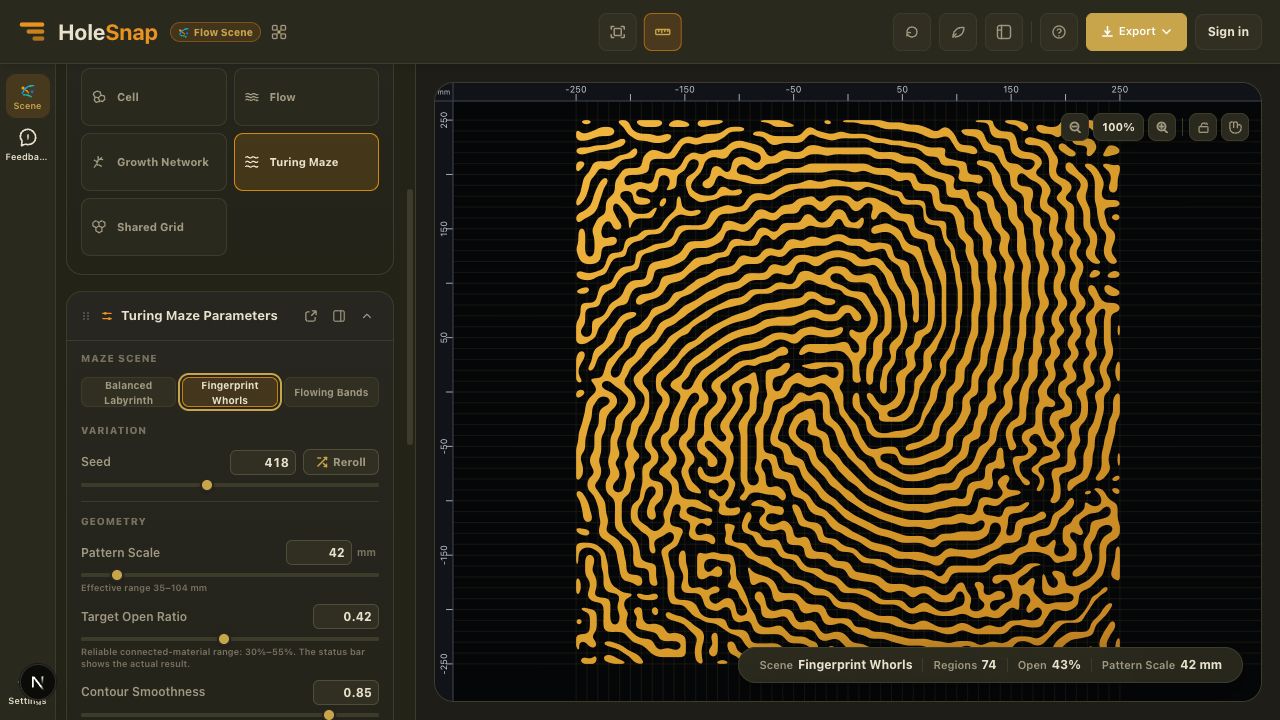Toggle the canvas lock icon

(x=1203, y=127)
